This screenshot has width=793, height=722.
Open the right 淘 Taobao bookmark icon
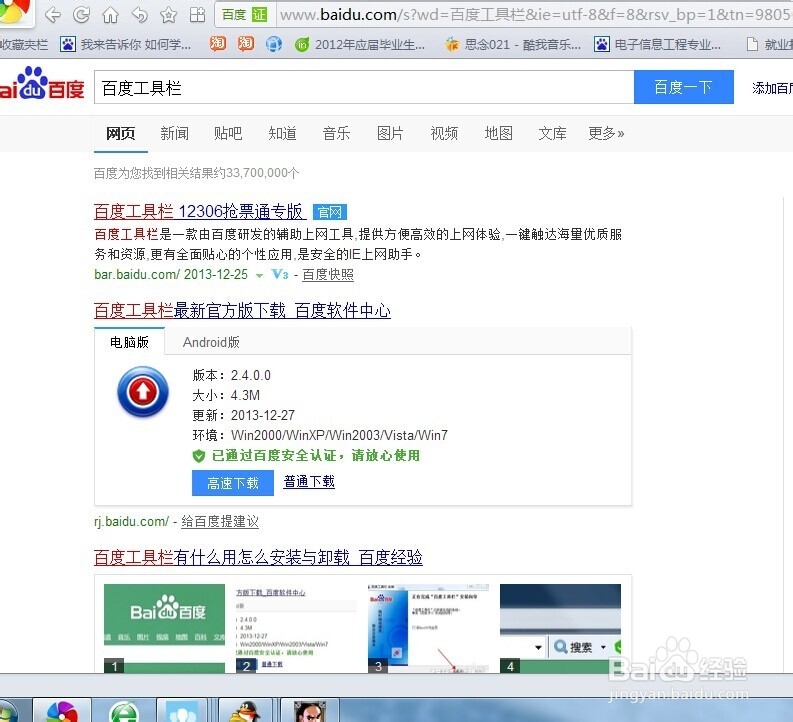(246, 44)
